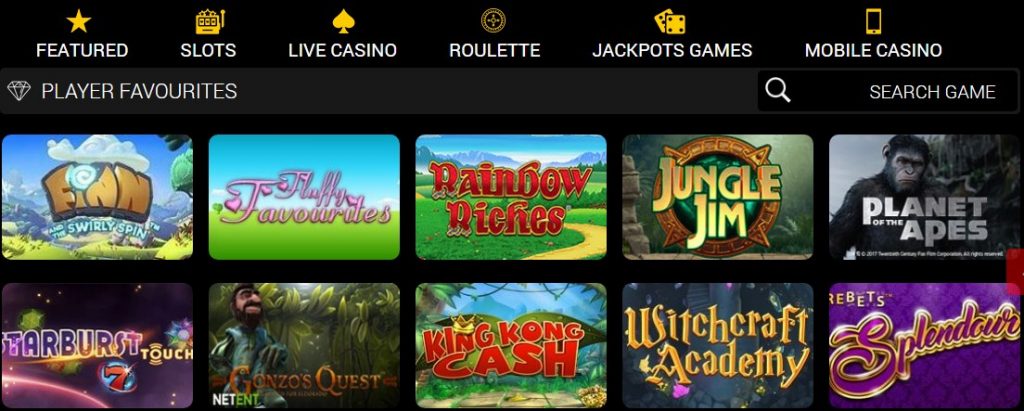Image resolution: width=1024 pixels, height=411 pixels.
Task: Click the diamond icon beside Player Favourites
Action: [19, 91]
